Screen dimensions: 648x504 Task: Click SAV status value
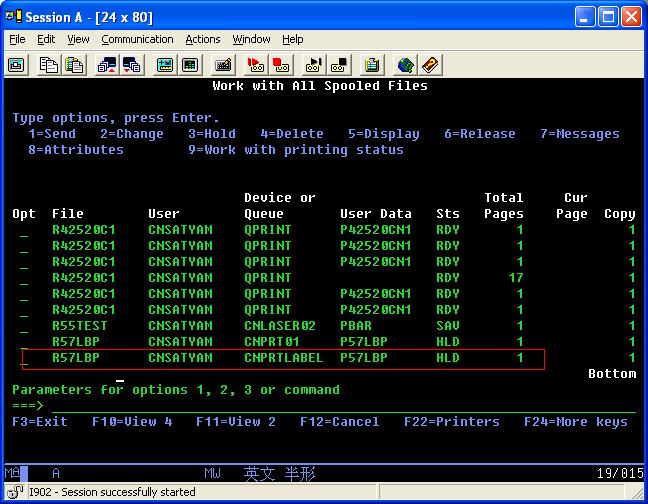(x=448, y=326)
